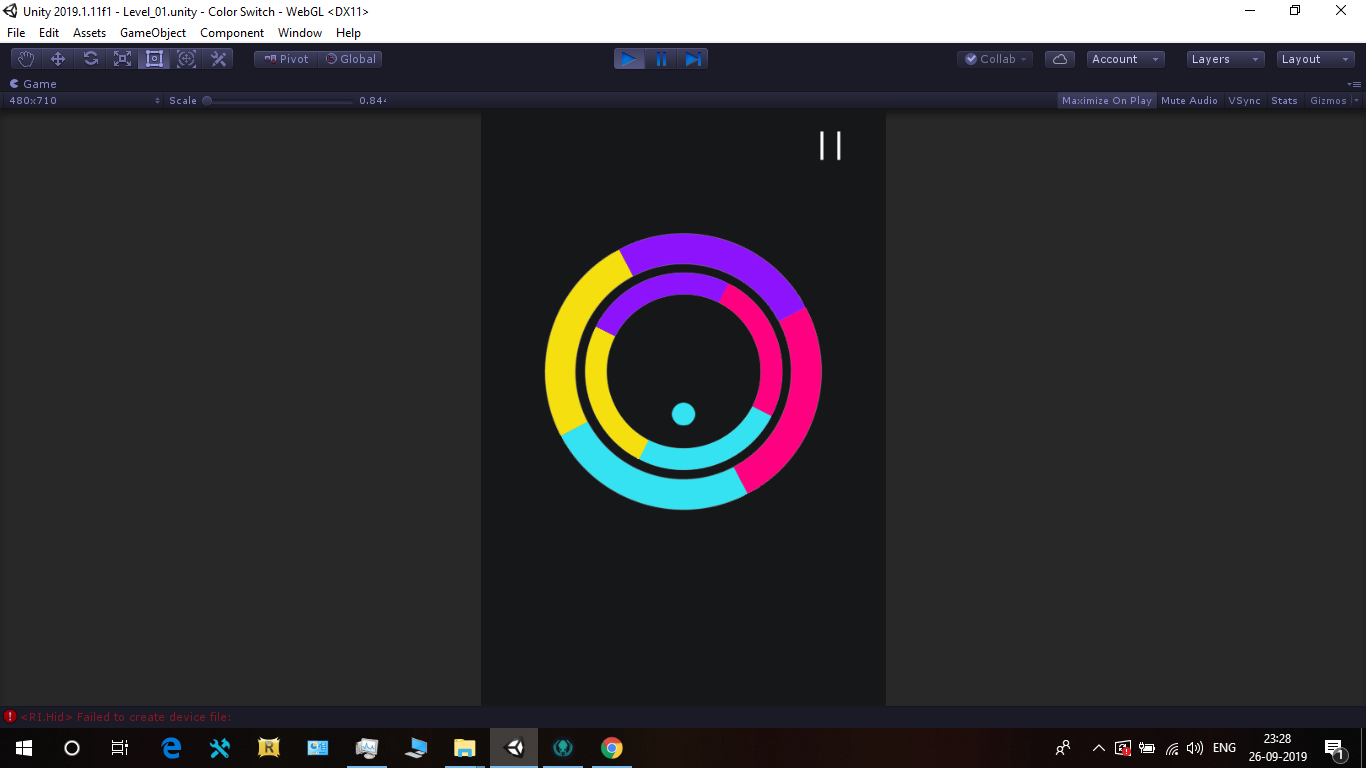Open the notification center
This screenshot has height=768, width=1366.
[1334, 748]
